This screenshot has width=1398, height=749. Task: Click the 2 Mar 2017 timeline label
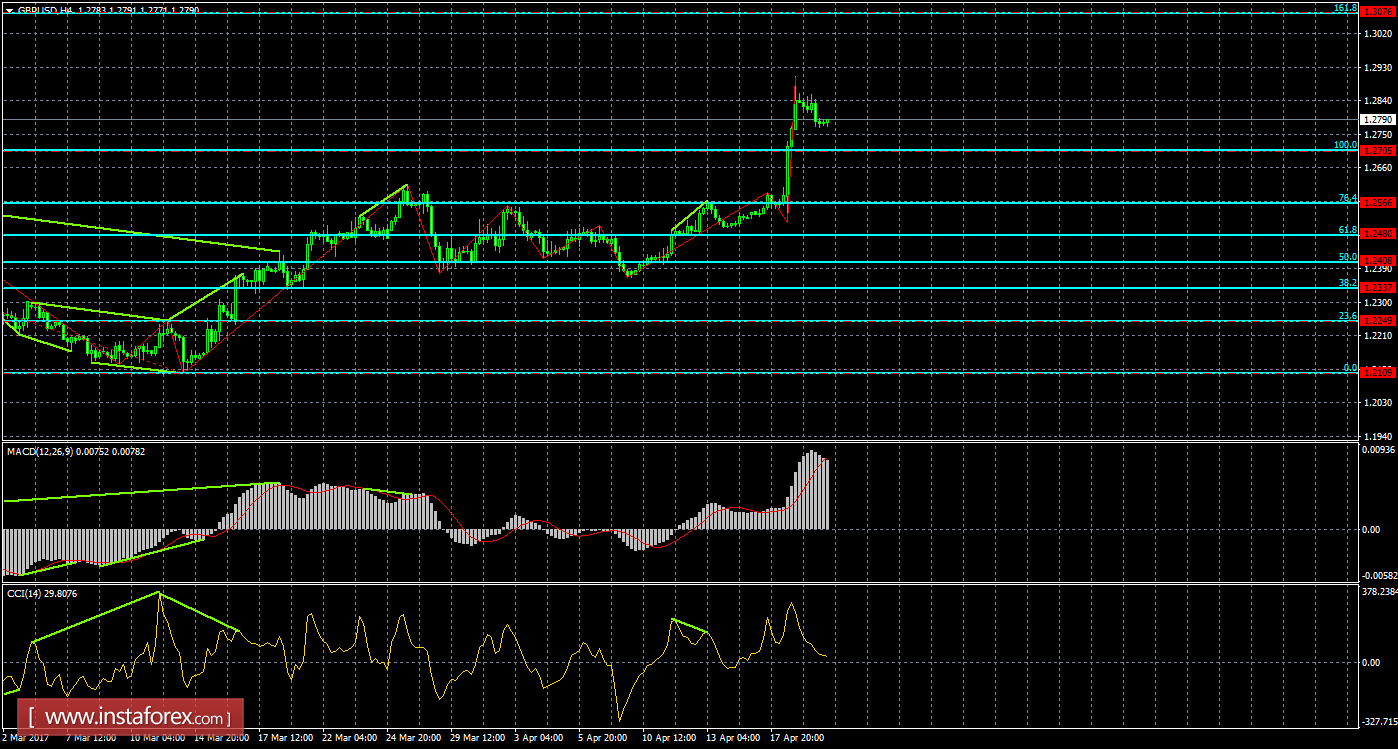click(22, 737)
